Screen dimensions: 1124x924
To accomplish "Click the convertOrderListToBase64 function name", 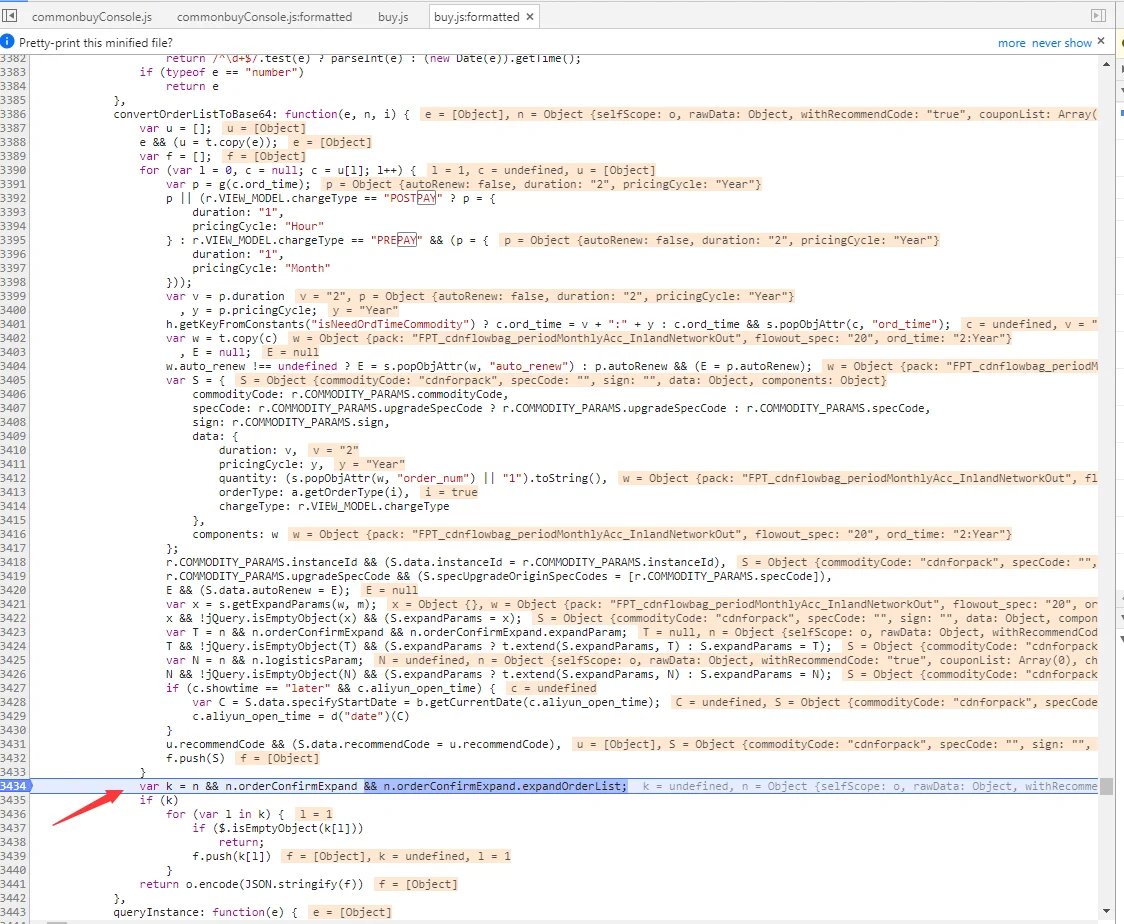I will [193, 115].
